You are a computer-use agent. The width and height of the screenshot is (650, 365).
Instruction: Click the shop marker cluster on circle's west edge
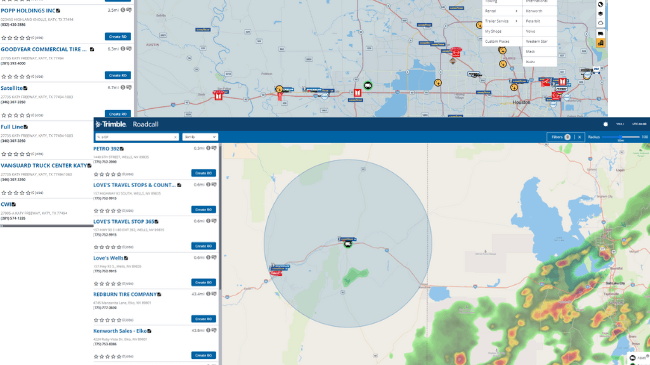(279, 269)
